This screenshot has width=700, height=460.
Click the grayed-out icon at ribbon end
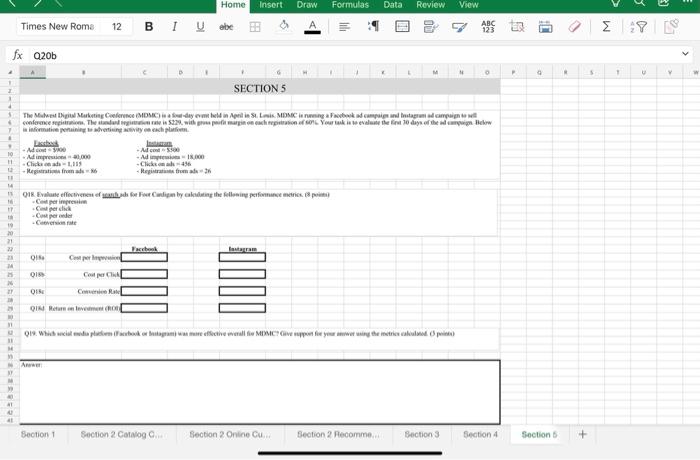[671, 26]
